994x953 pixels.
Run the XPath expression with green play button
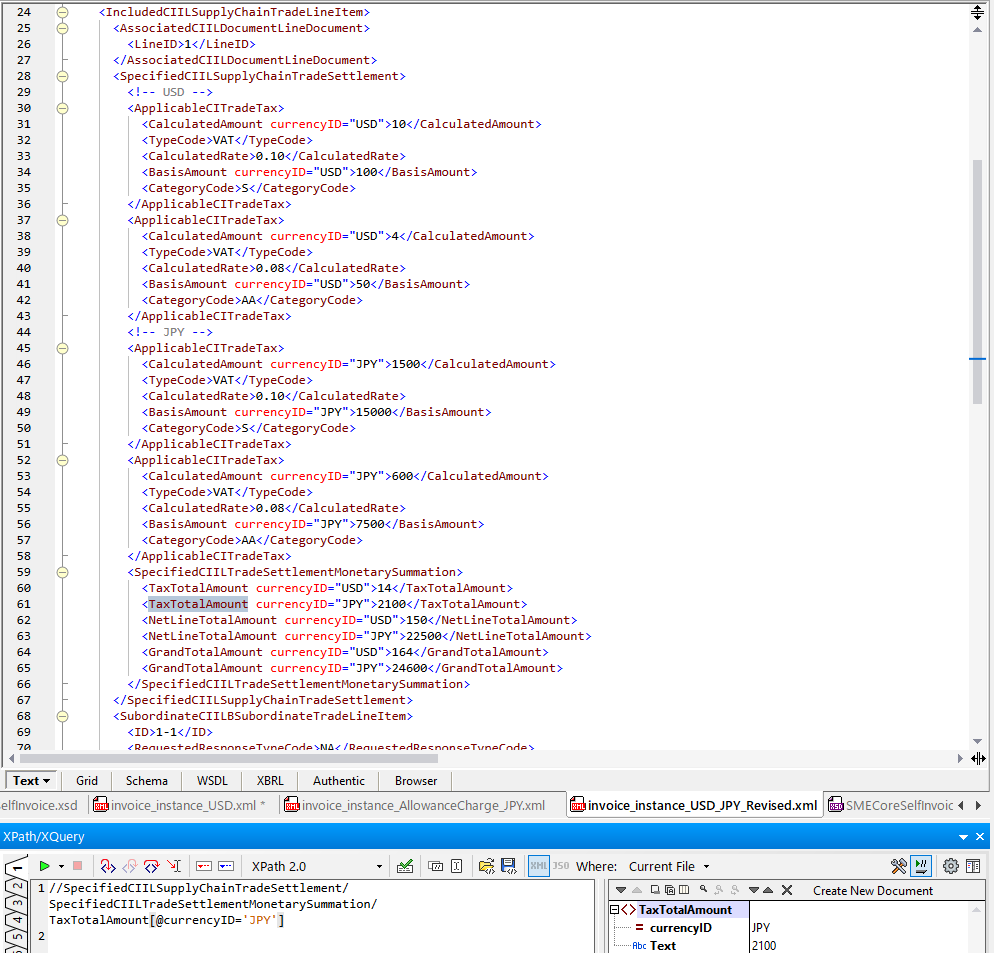(44, 866)
